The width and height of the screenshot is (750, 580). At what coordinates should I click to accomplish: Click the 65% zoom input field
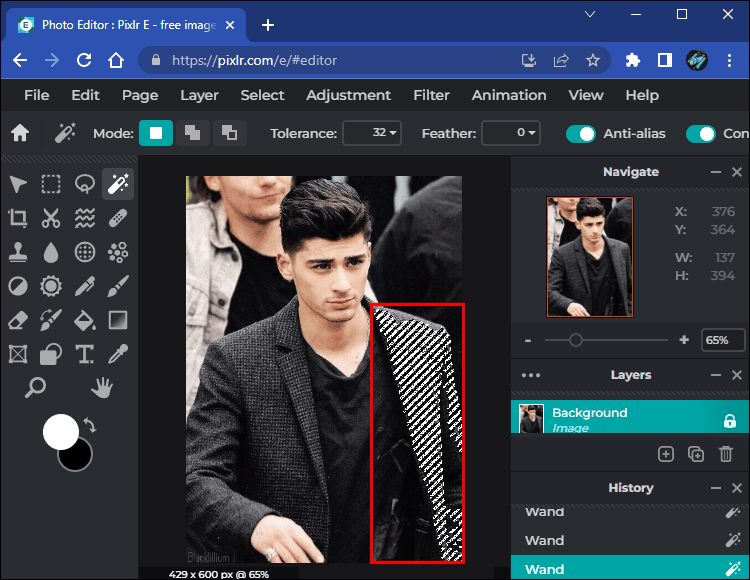click(x=722, y=340)
